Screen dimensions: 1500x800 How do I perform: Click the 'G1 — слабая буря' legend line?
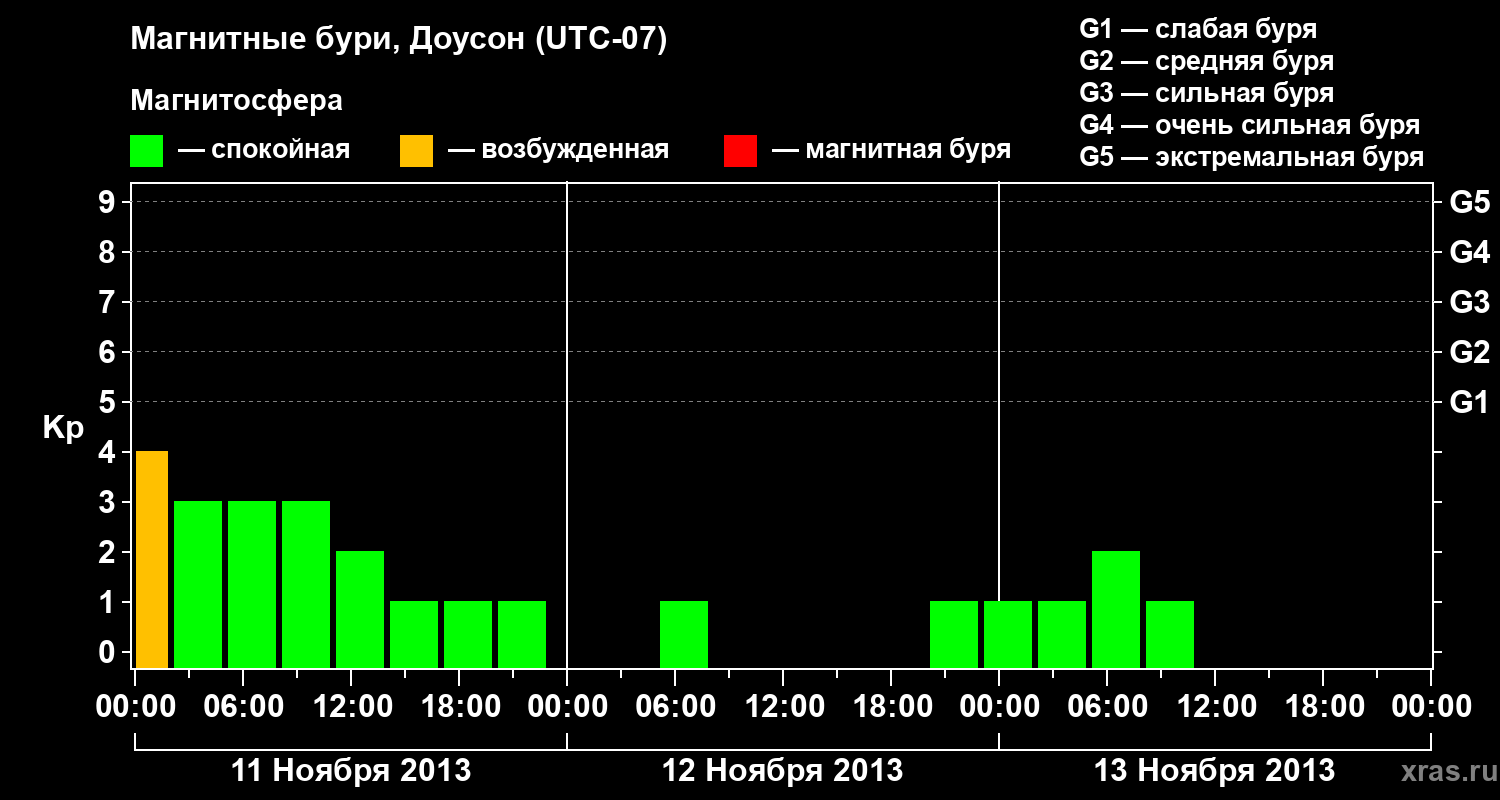pos(1198,29)
